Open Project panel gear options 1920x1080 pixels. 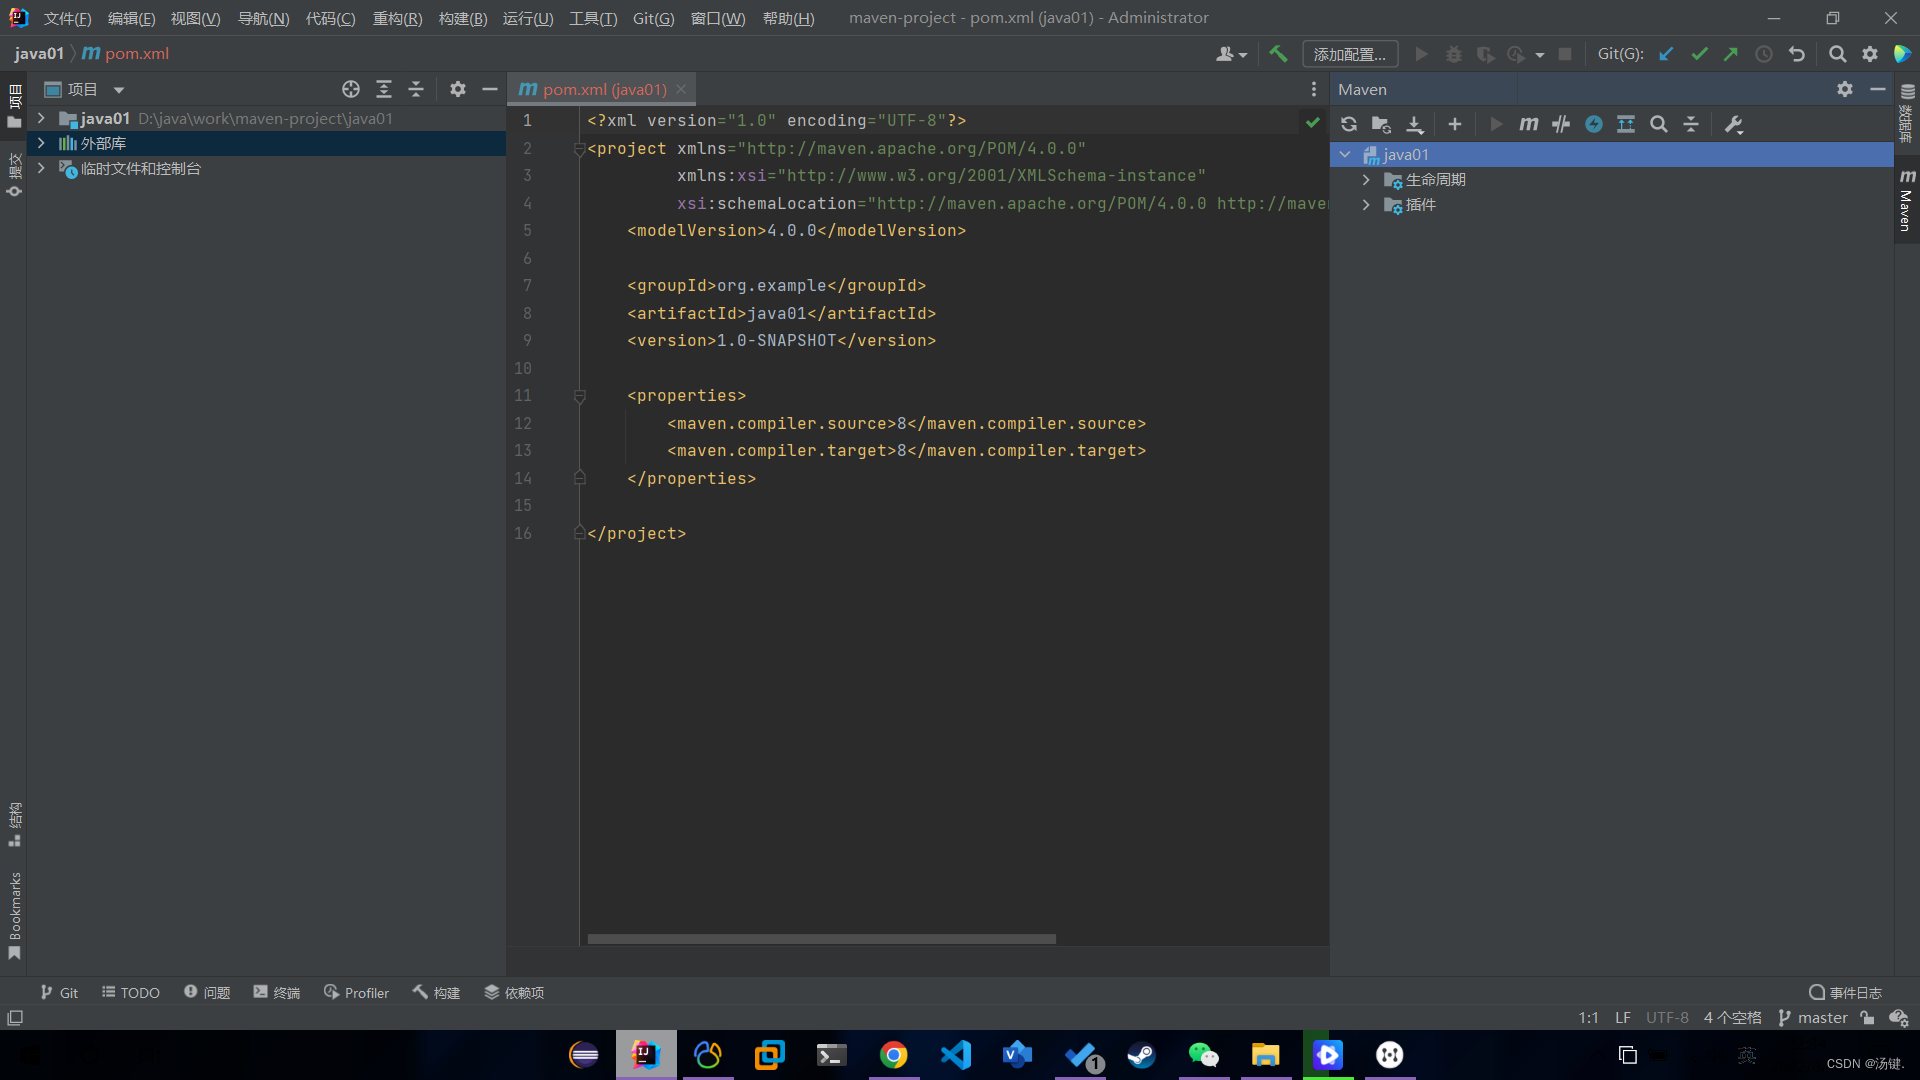458,89
